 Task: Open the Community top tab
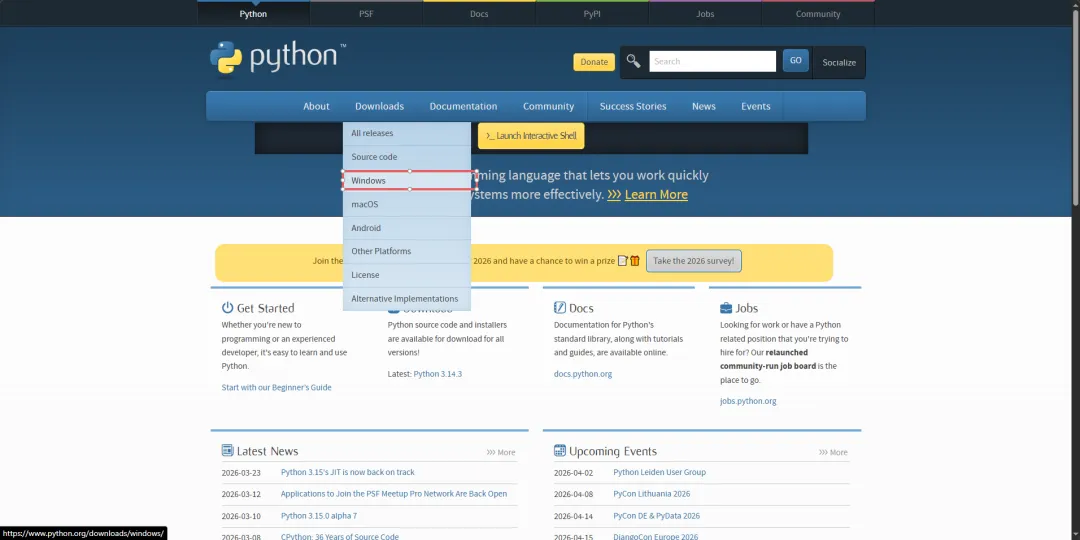pos(818,14)
